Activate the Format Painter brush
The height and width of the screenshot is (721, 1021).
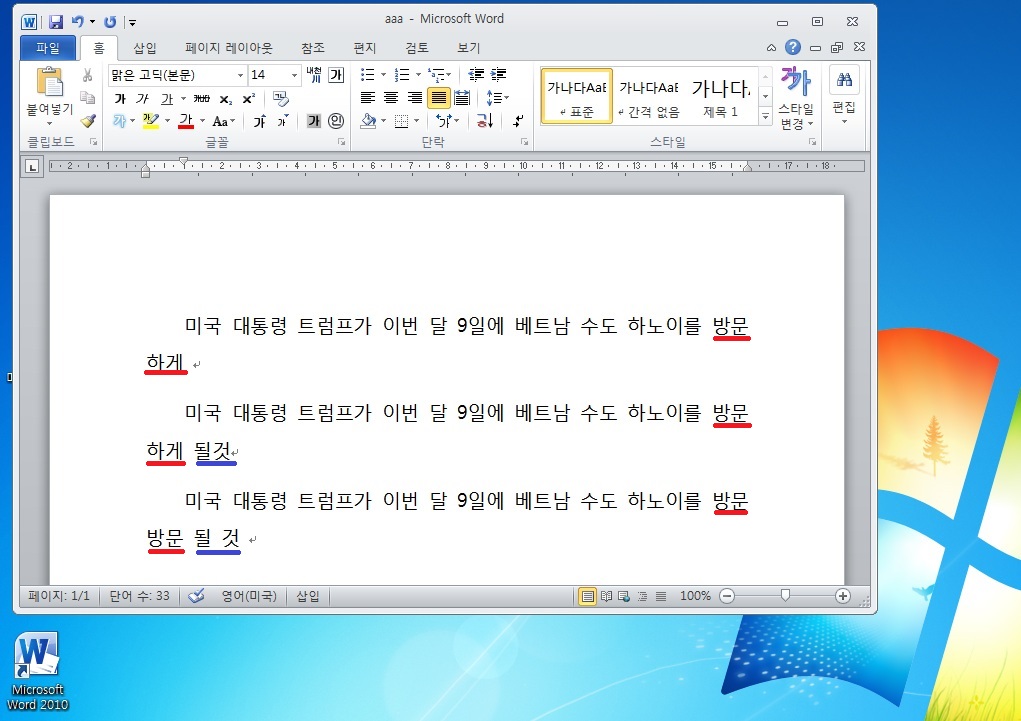(87, 120)
